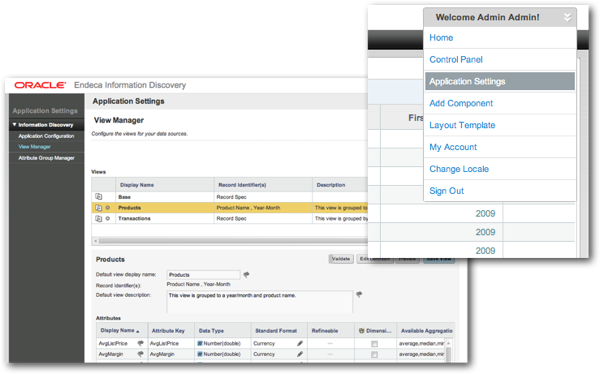The width and height of the screenshot is (600, 374).
Task: Click the views table horizontal scrollbar
Action: point(233,241)
